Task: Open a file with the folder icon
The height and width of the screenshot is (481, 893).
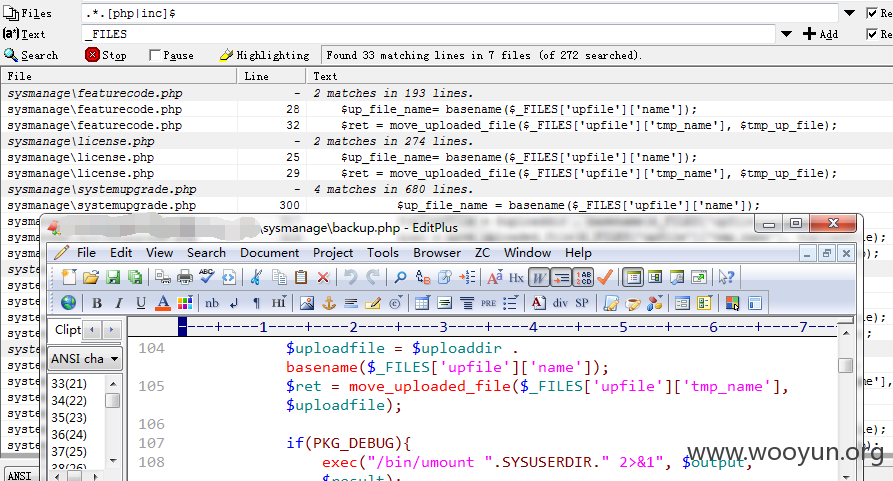Action: coord(91,277)
